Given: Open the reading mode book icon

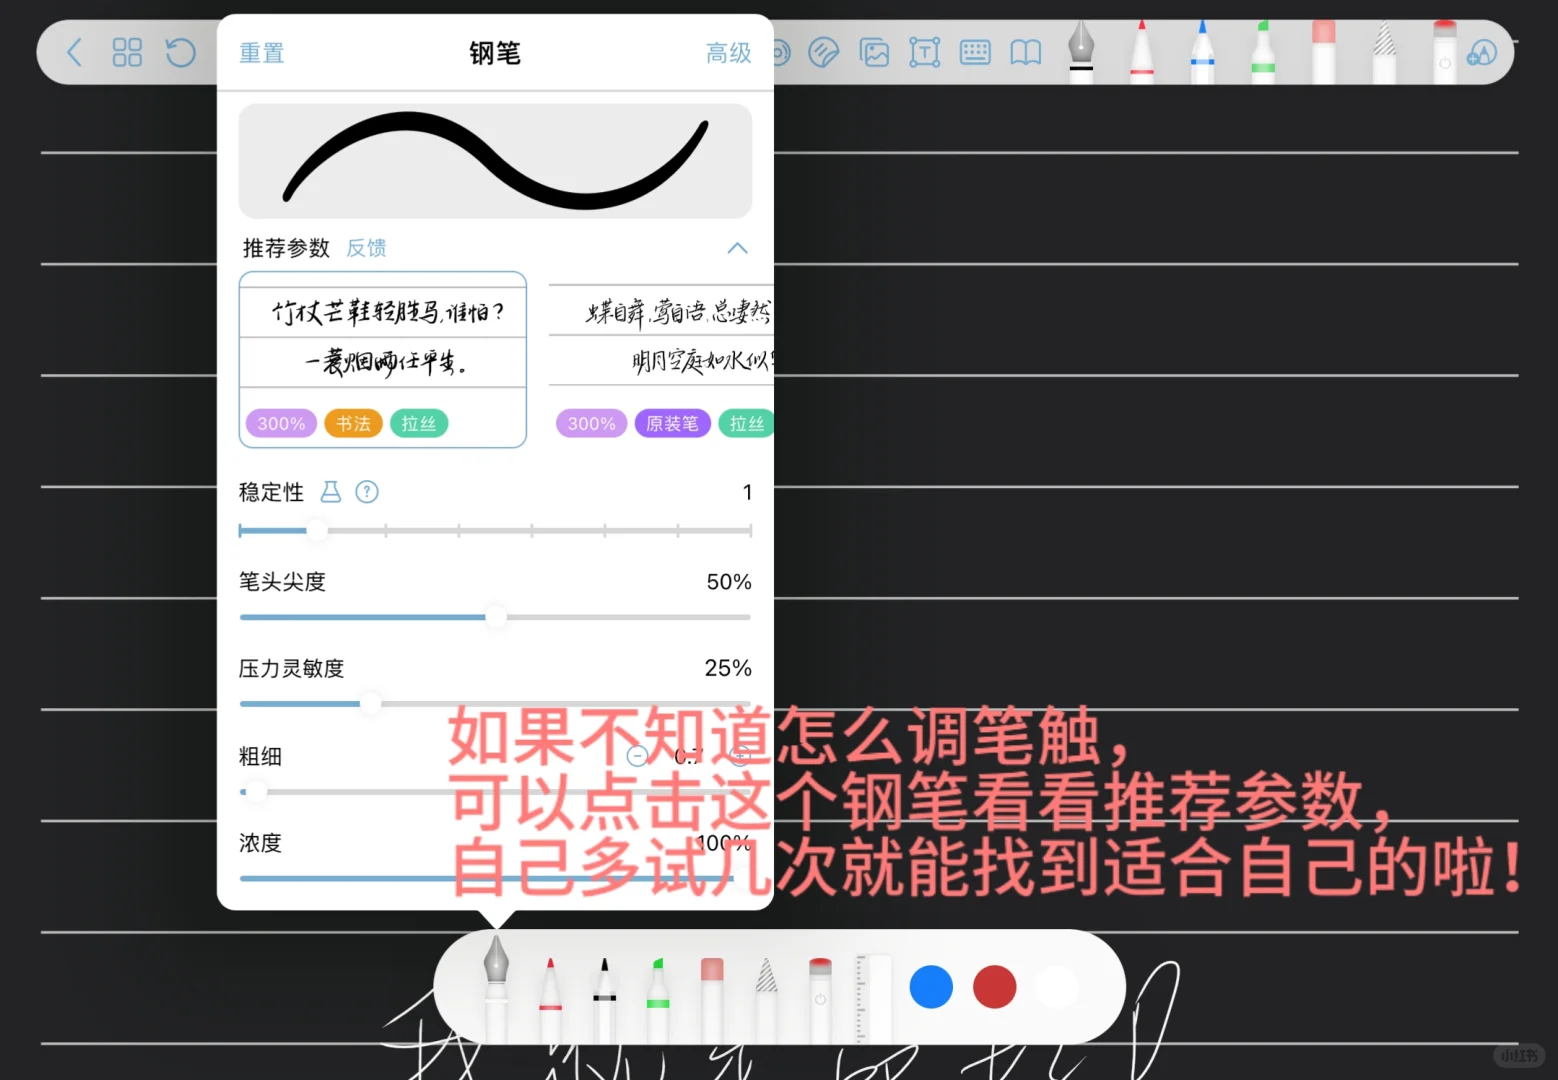Looking at the screenshot, I should (1025, 52).
